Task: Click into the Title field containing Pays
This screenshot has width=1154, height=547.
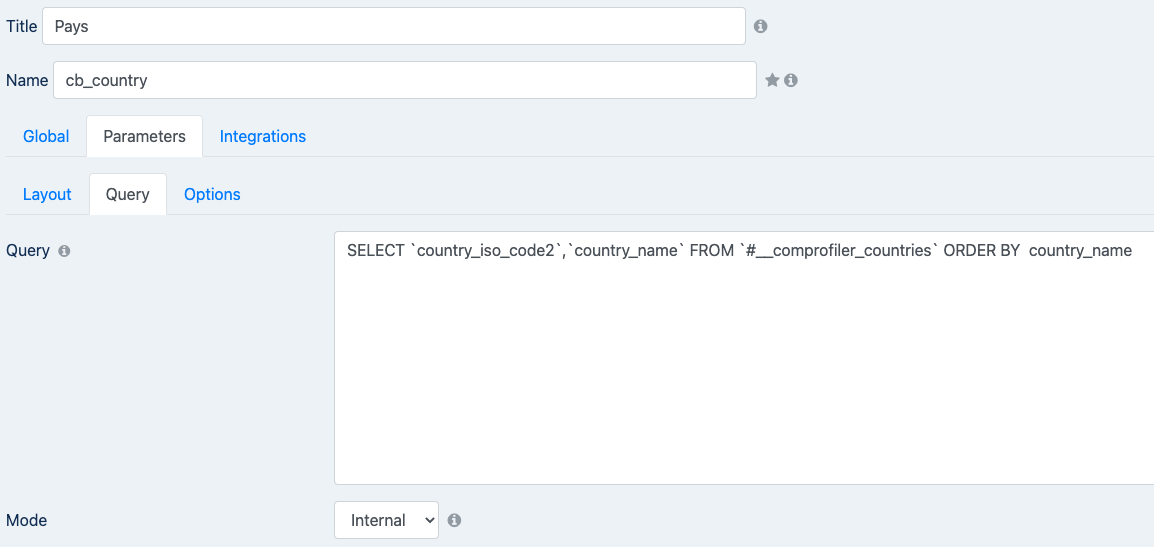Action: (x=394, y=27)
